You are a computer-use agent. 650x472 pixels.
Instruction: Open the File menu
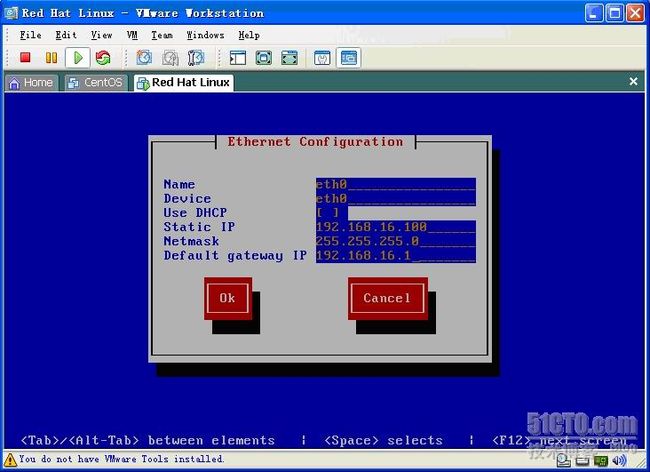pyautogui.click(x=31, y=35)
